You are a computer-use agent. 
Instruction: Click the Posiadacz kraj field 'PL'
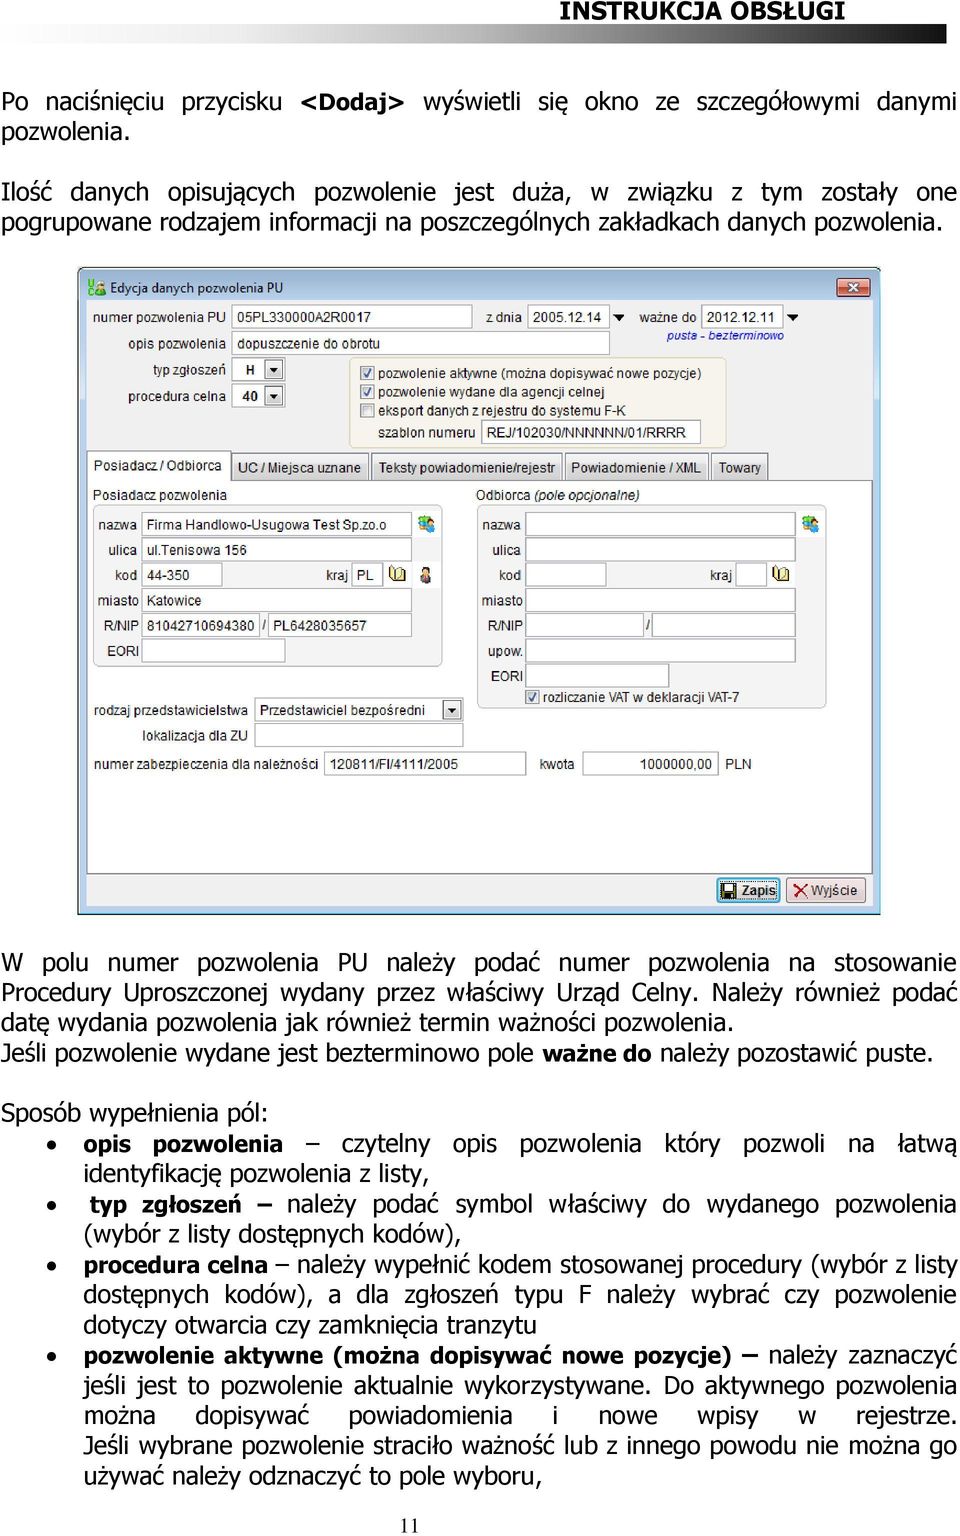(367, 575)
